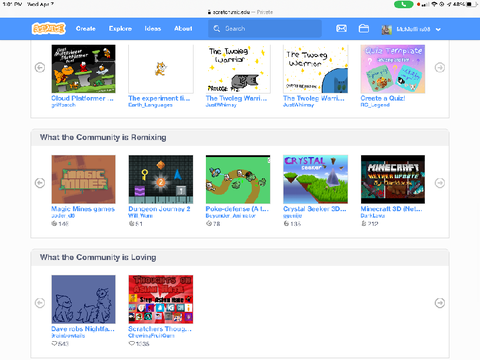The height and width of the screenshot is (360, 480).
Task: Go back in the top project carousel
Action: point(40,68)
